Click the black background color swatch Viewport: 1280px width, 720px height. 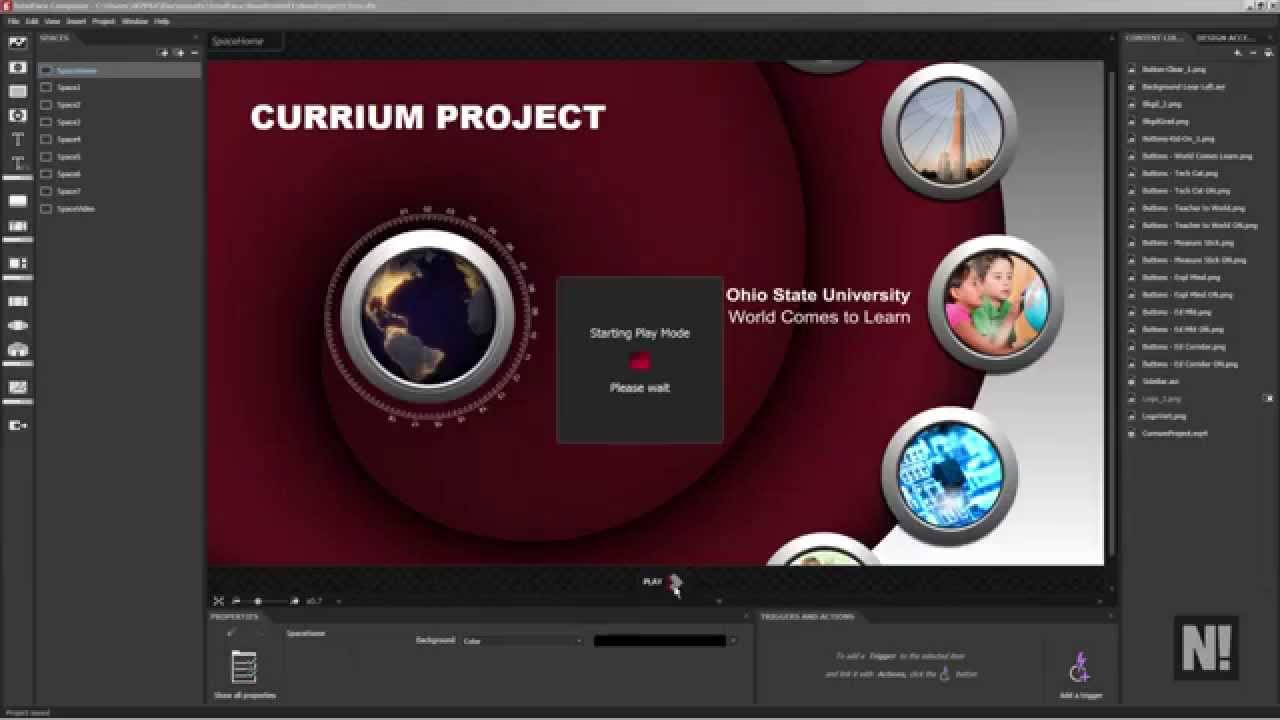[660, 640]
